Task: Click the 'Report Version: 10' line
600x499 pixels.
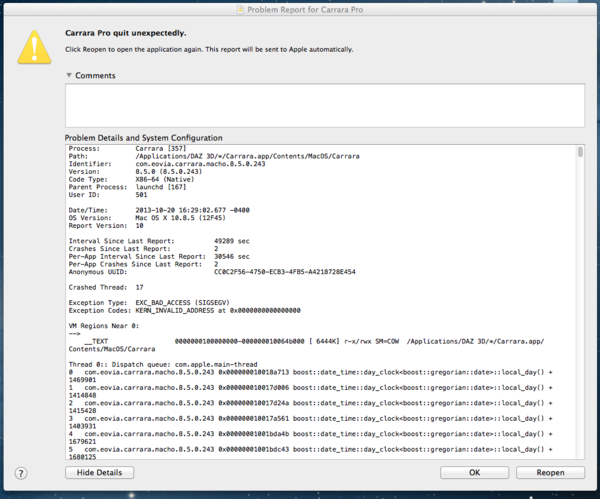Action: tap(106, 225)
